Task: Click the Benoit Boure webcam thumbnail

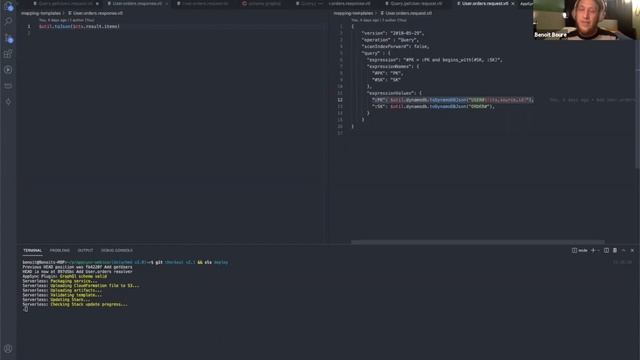Action: (x=586, y=20)
